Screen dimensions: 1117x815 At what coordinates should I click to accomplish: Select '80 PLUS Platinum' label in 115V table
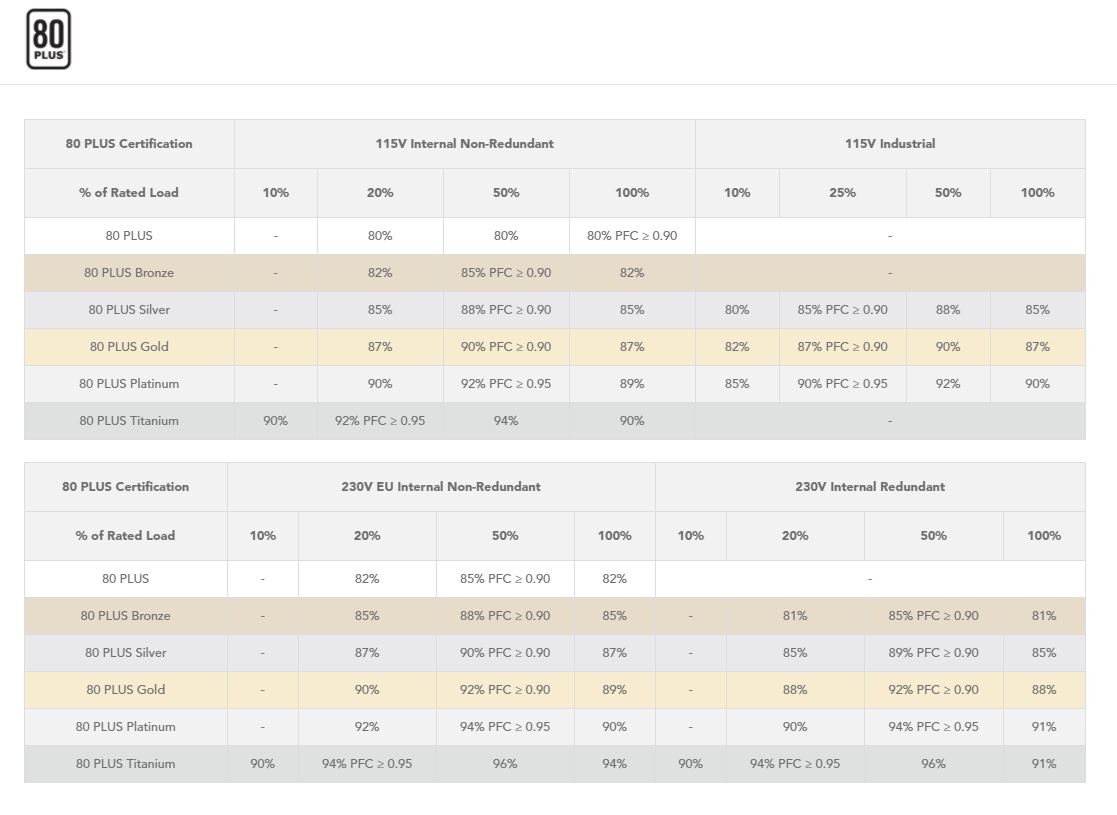click(x=129, y=384)
